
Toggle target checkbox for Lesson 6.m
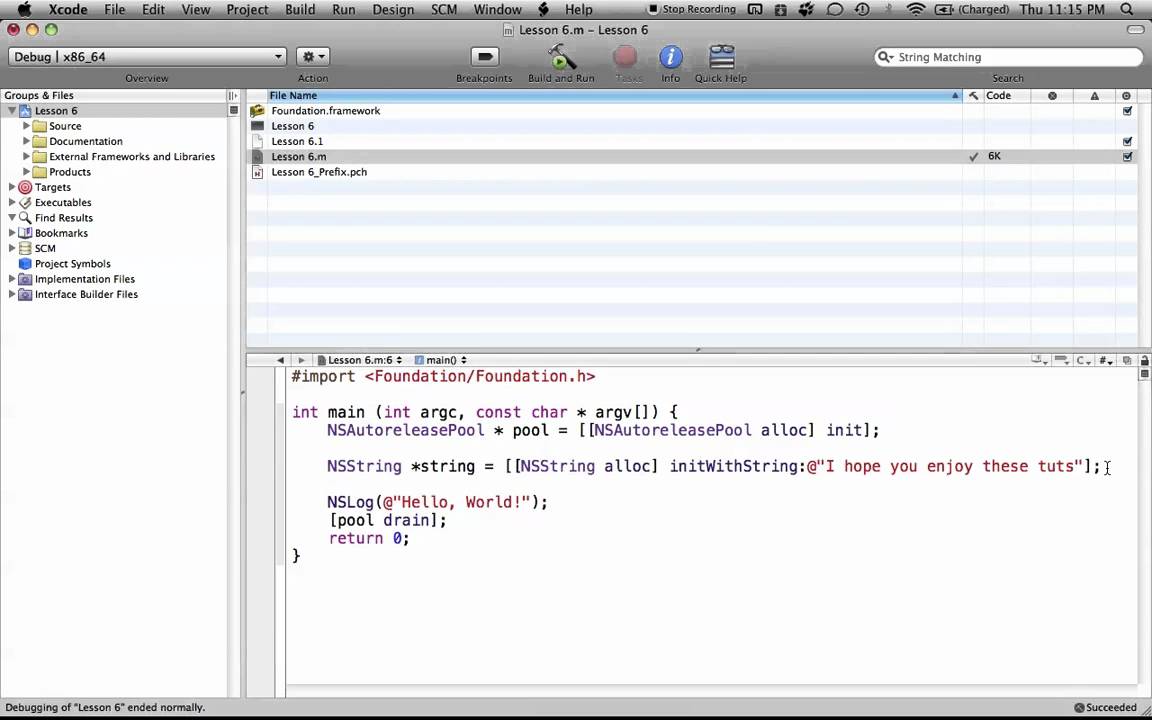click(1127, 156)
